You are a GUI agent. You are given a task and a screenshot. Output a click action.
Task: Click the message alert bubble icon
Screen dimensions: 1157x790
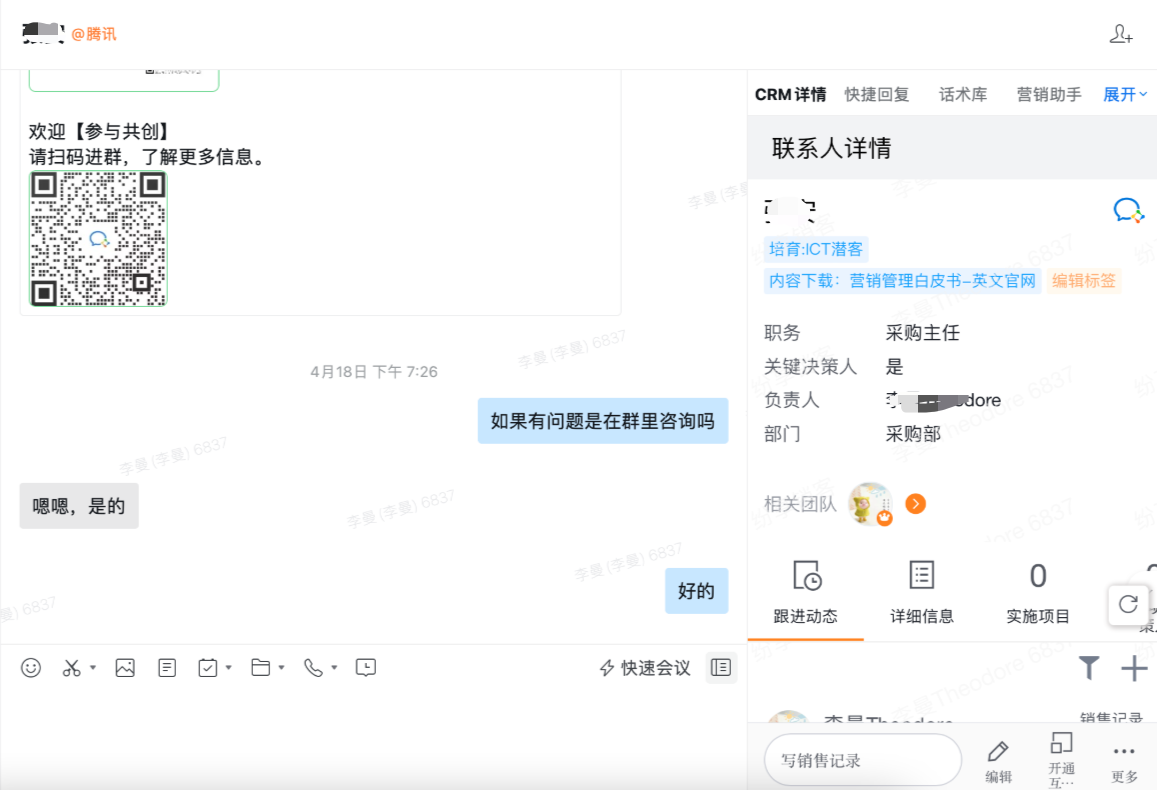(366, 668)
